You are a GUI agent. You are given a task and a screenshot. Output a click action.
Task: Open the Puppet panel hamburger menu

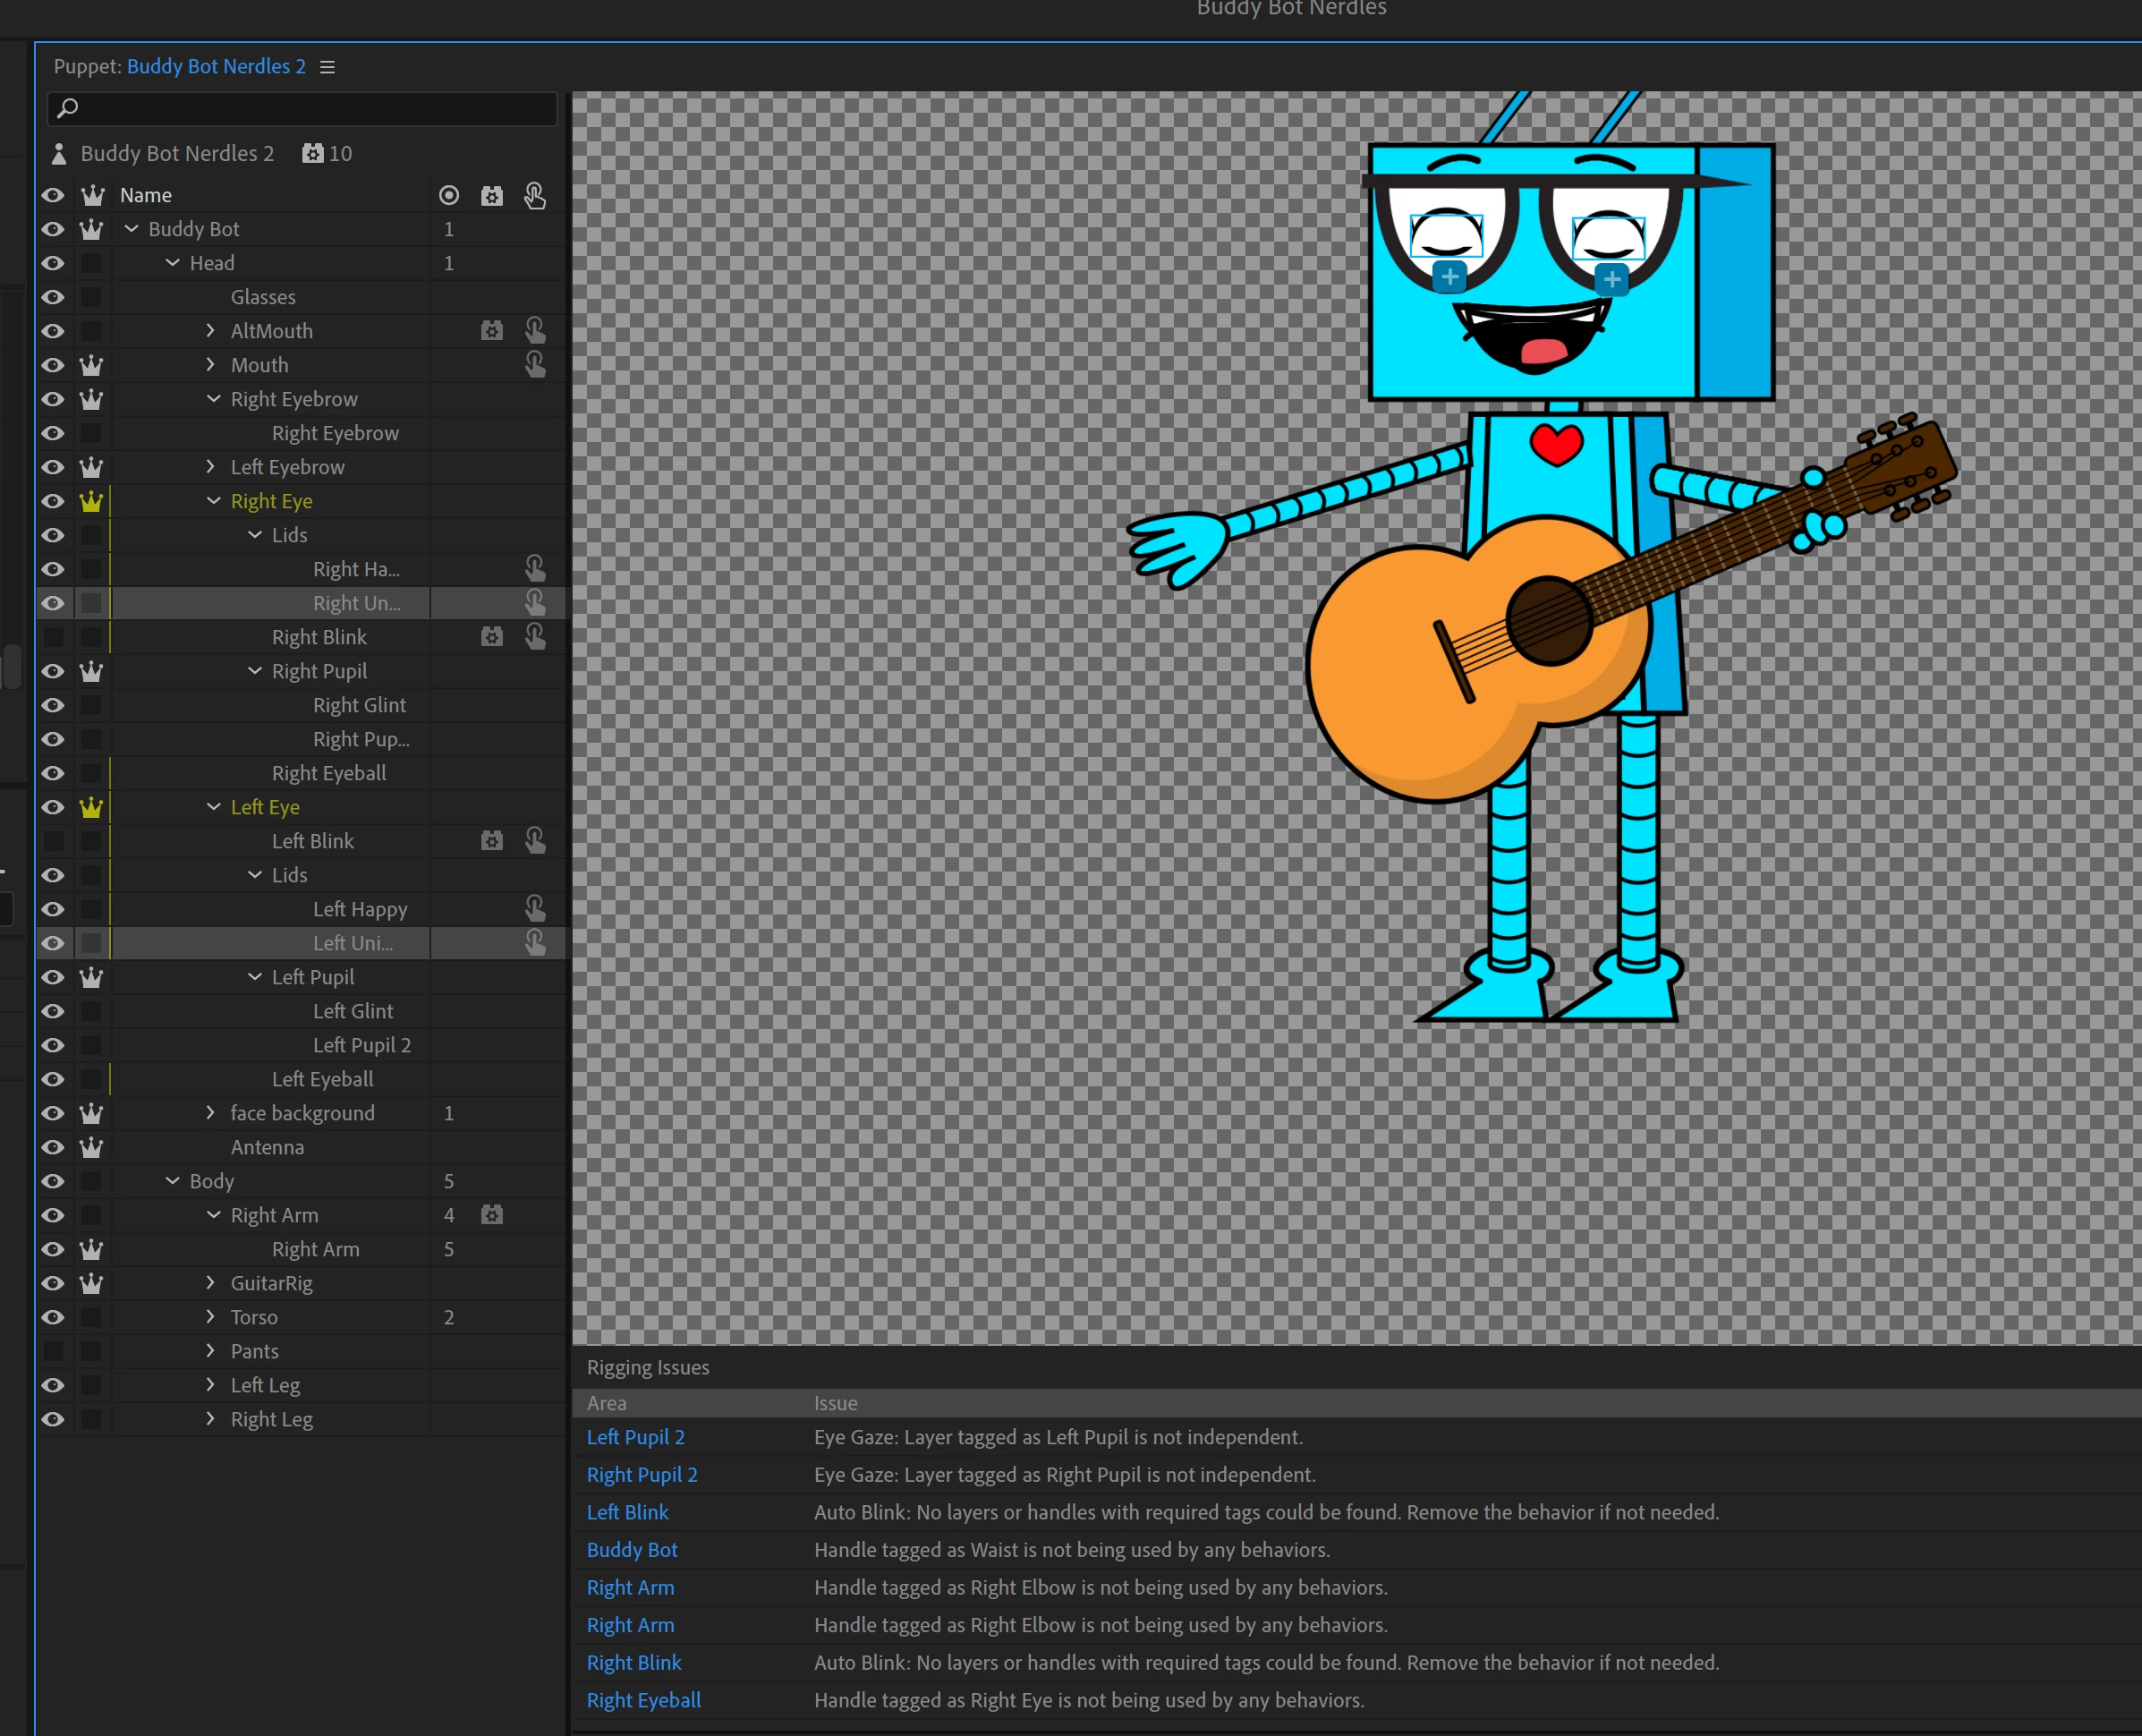327,67
